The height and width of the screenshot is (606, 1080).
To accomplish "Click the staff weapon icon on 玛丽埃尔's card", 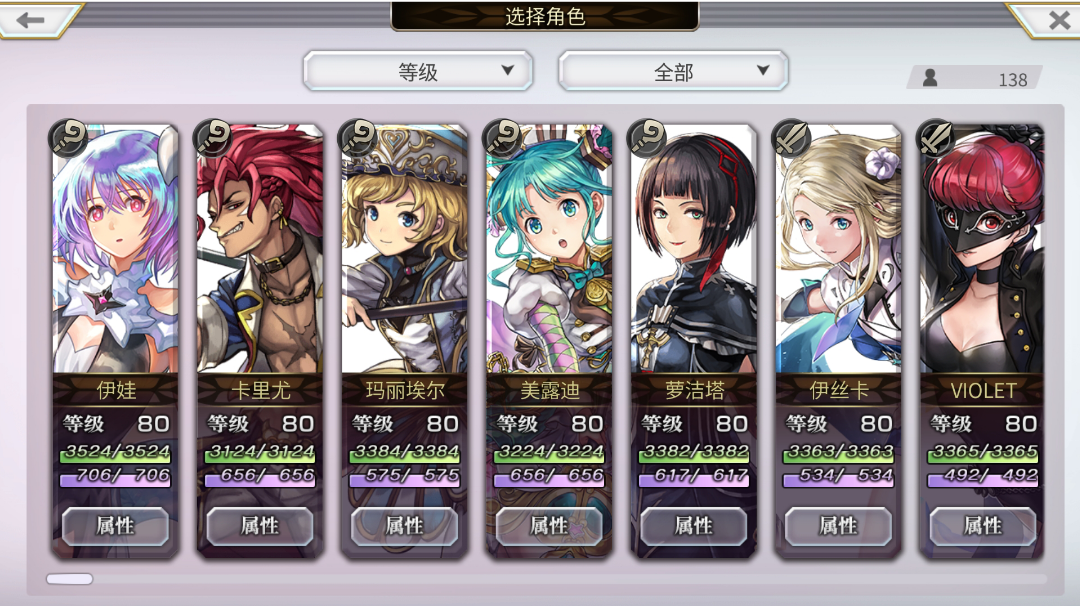I will click(357, 137).
